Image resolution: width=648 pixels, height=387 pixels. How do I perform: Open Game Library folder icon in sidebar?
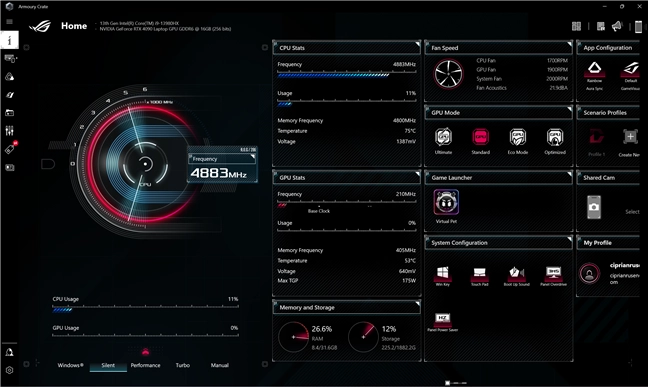tap(10, 113)
